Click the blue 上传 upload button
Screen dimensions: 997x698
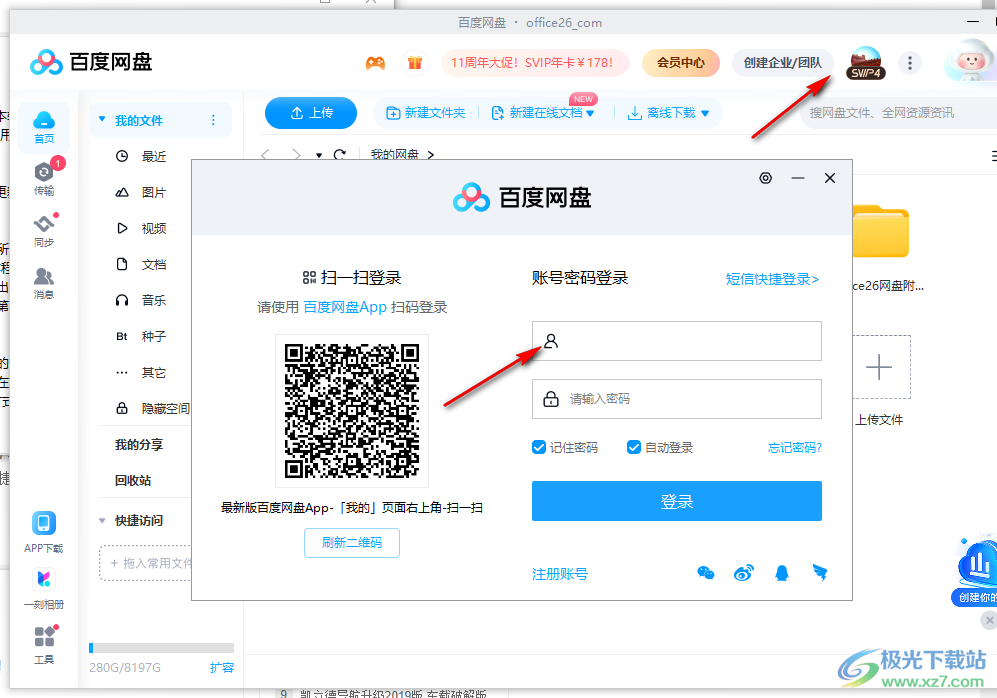311,113
